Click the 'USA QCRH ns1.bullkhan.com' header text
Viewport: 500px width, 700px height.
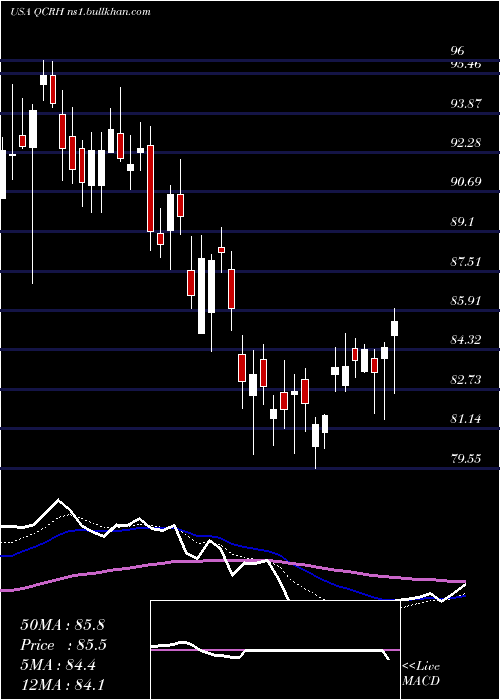[x=80, y=12]
